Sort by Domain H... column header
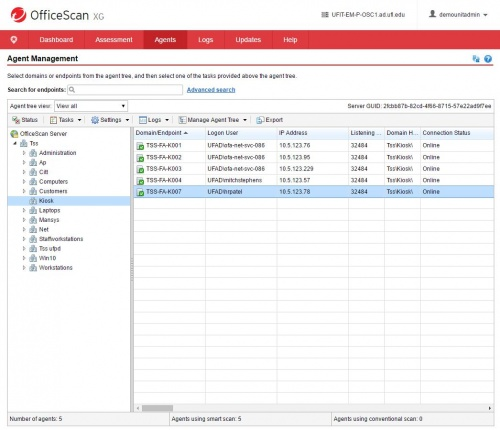 [402, 133]
